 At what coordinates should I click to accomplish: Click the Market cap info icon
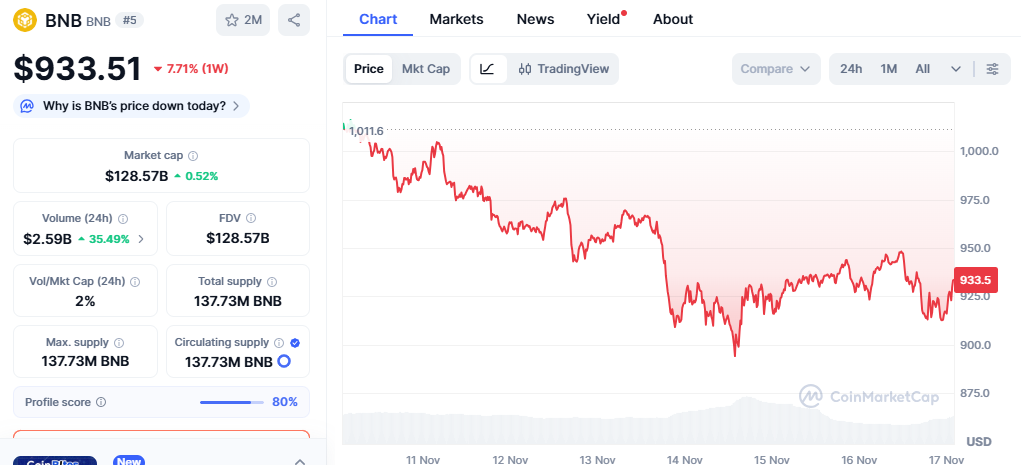[x=193, y=156]
